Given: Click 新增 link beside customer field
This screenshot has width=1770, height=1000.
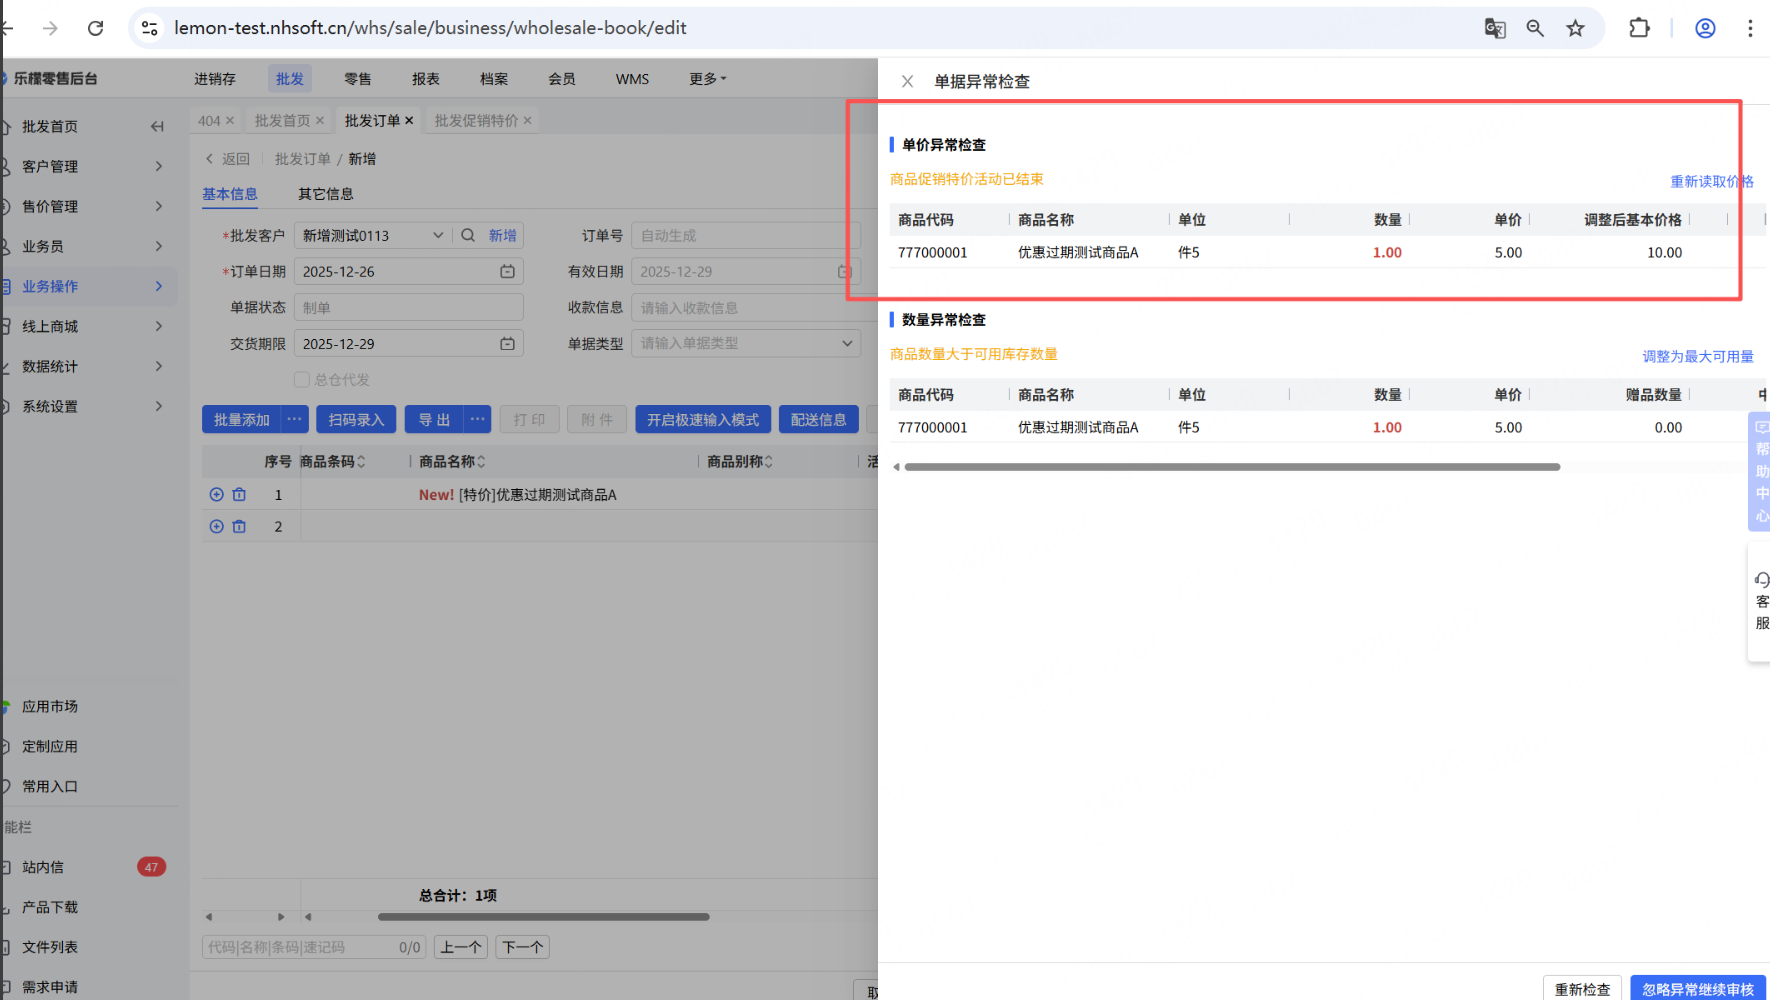Looking at the screenshot, I should tap(503, 235).
